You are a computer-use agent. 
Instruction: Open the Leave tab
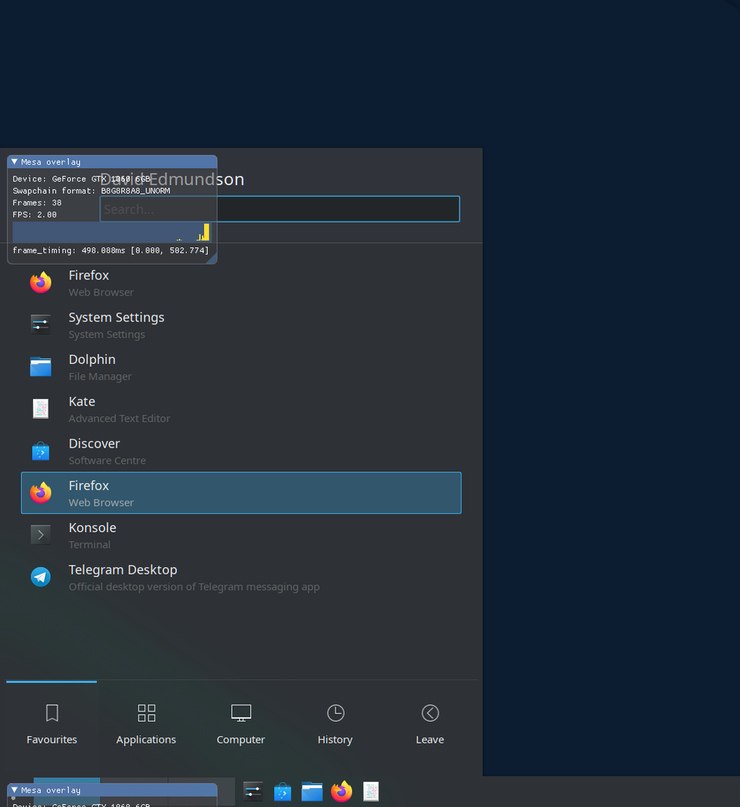coord(430,725)
